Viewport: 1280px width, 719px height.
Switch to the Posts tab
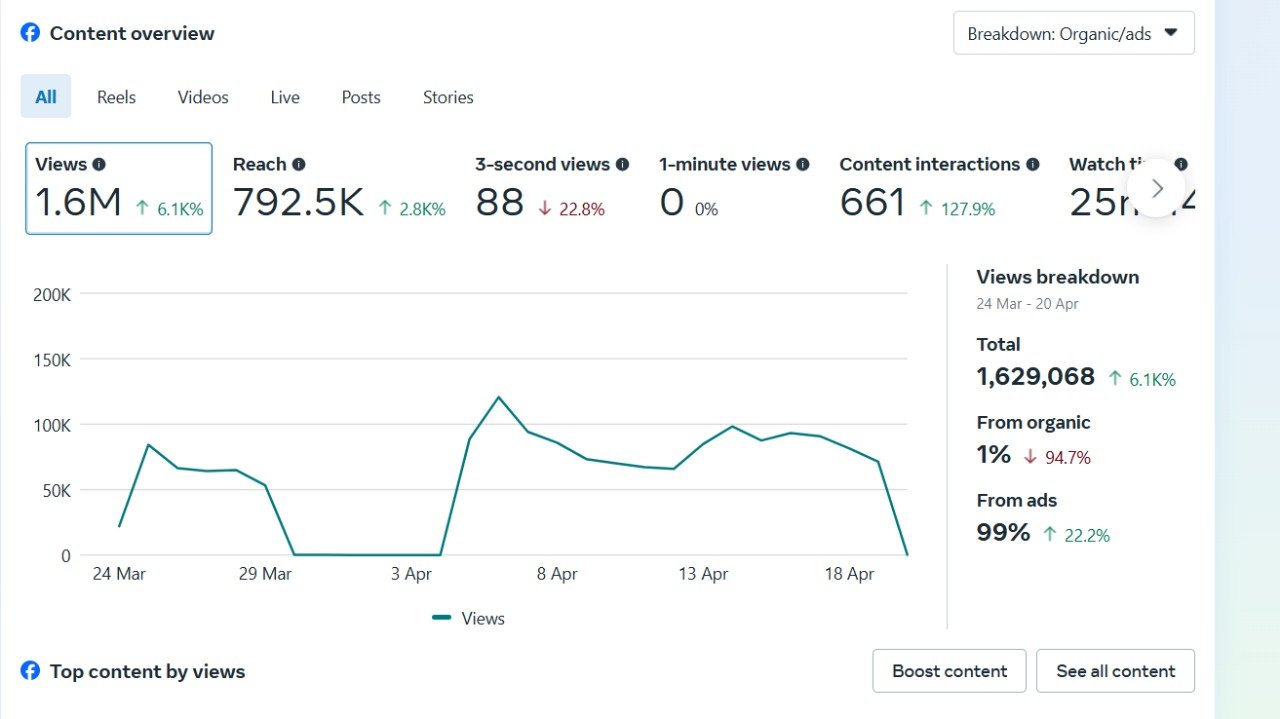tap(361, 97)
